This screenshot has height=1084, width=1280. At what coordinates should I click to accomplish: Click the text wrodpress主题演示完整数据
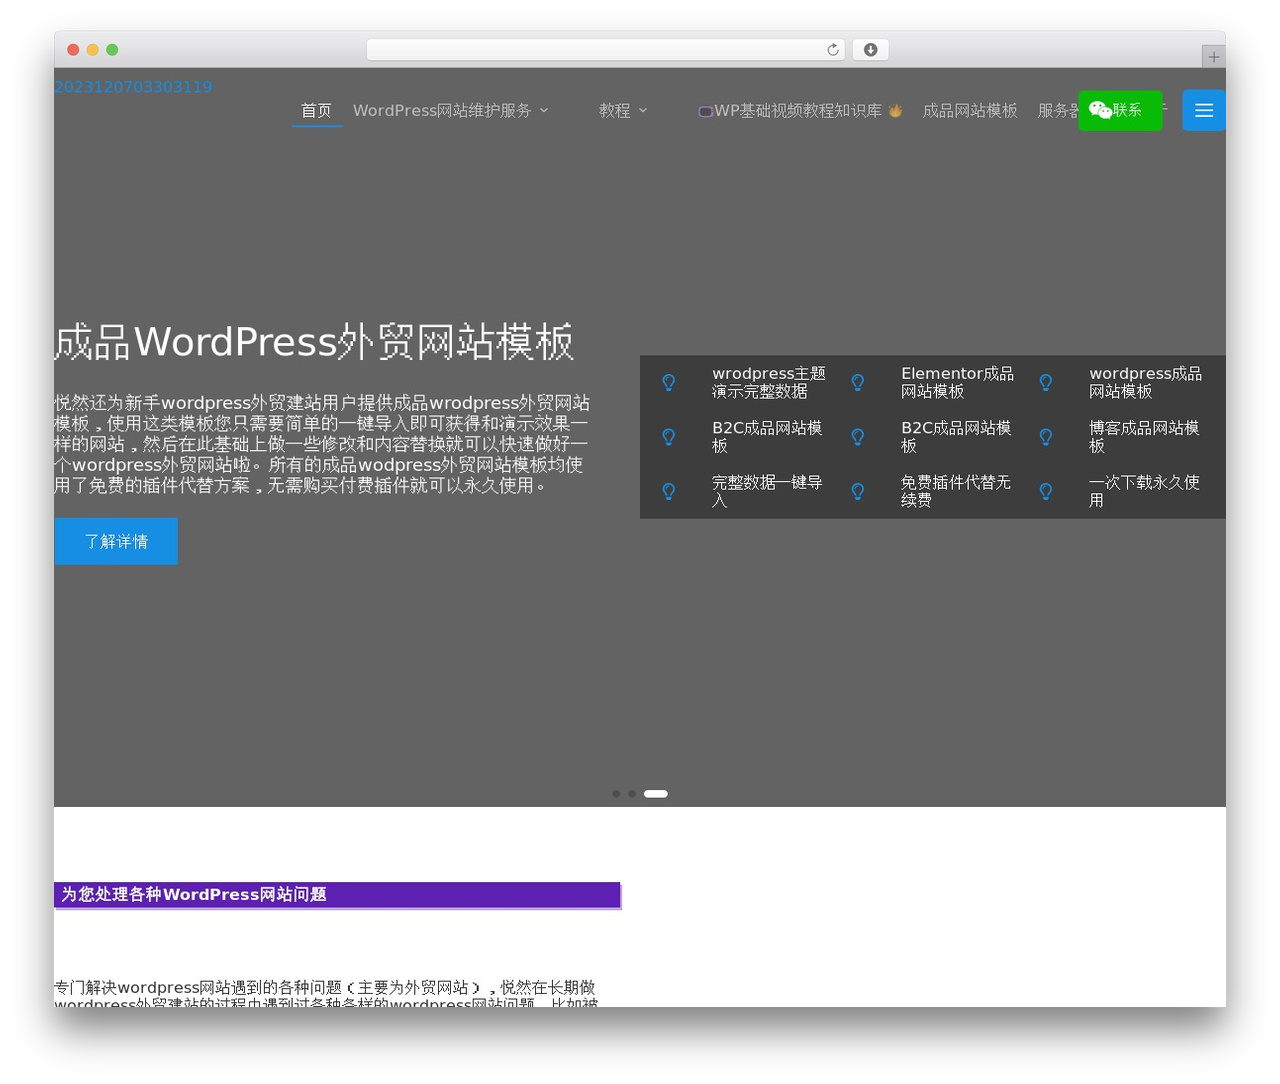[769, 382]
